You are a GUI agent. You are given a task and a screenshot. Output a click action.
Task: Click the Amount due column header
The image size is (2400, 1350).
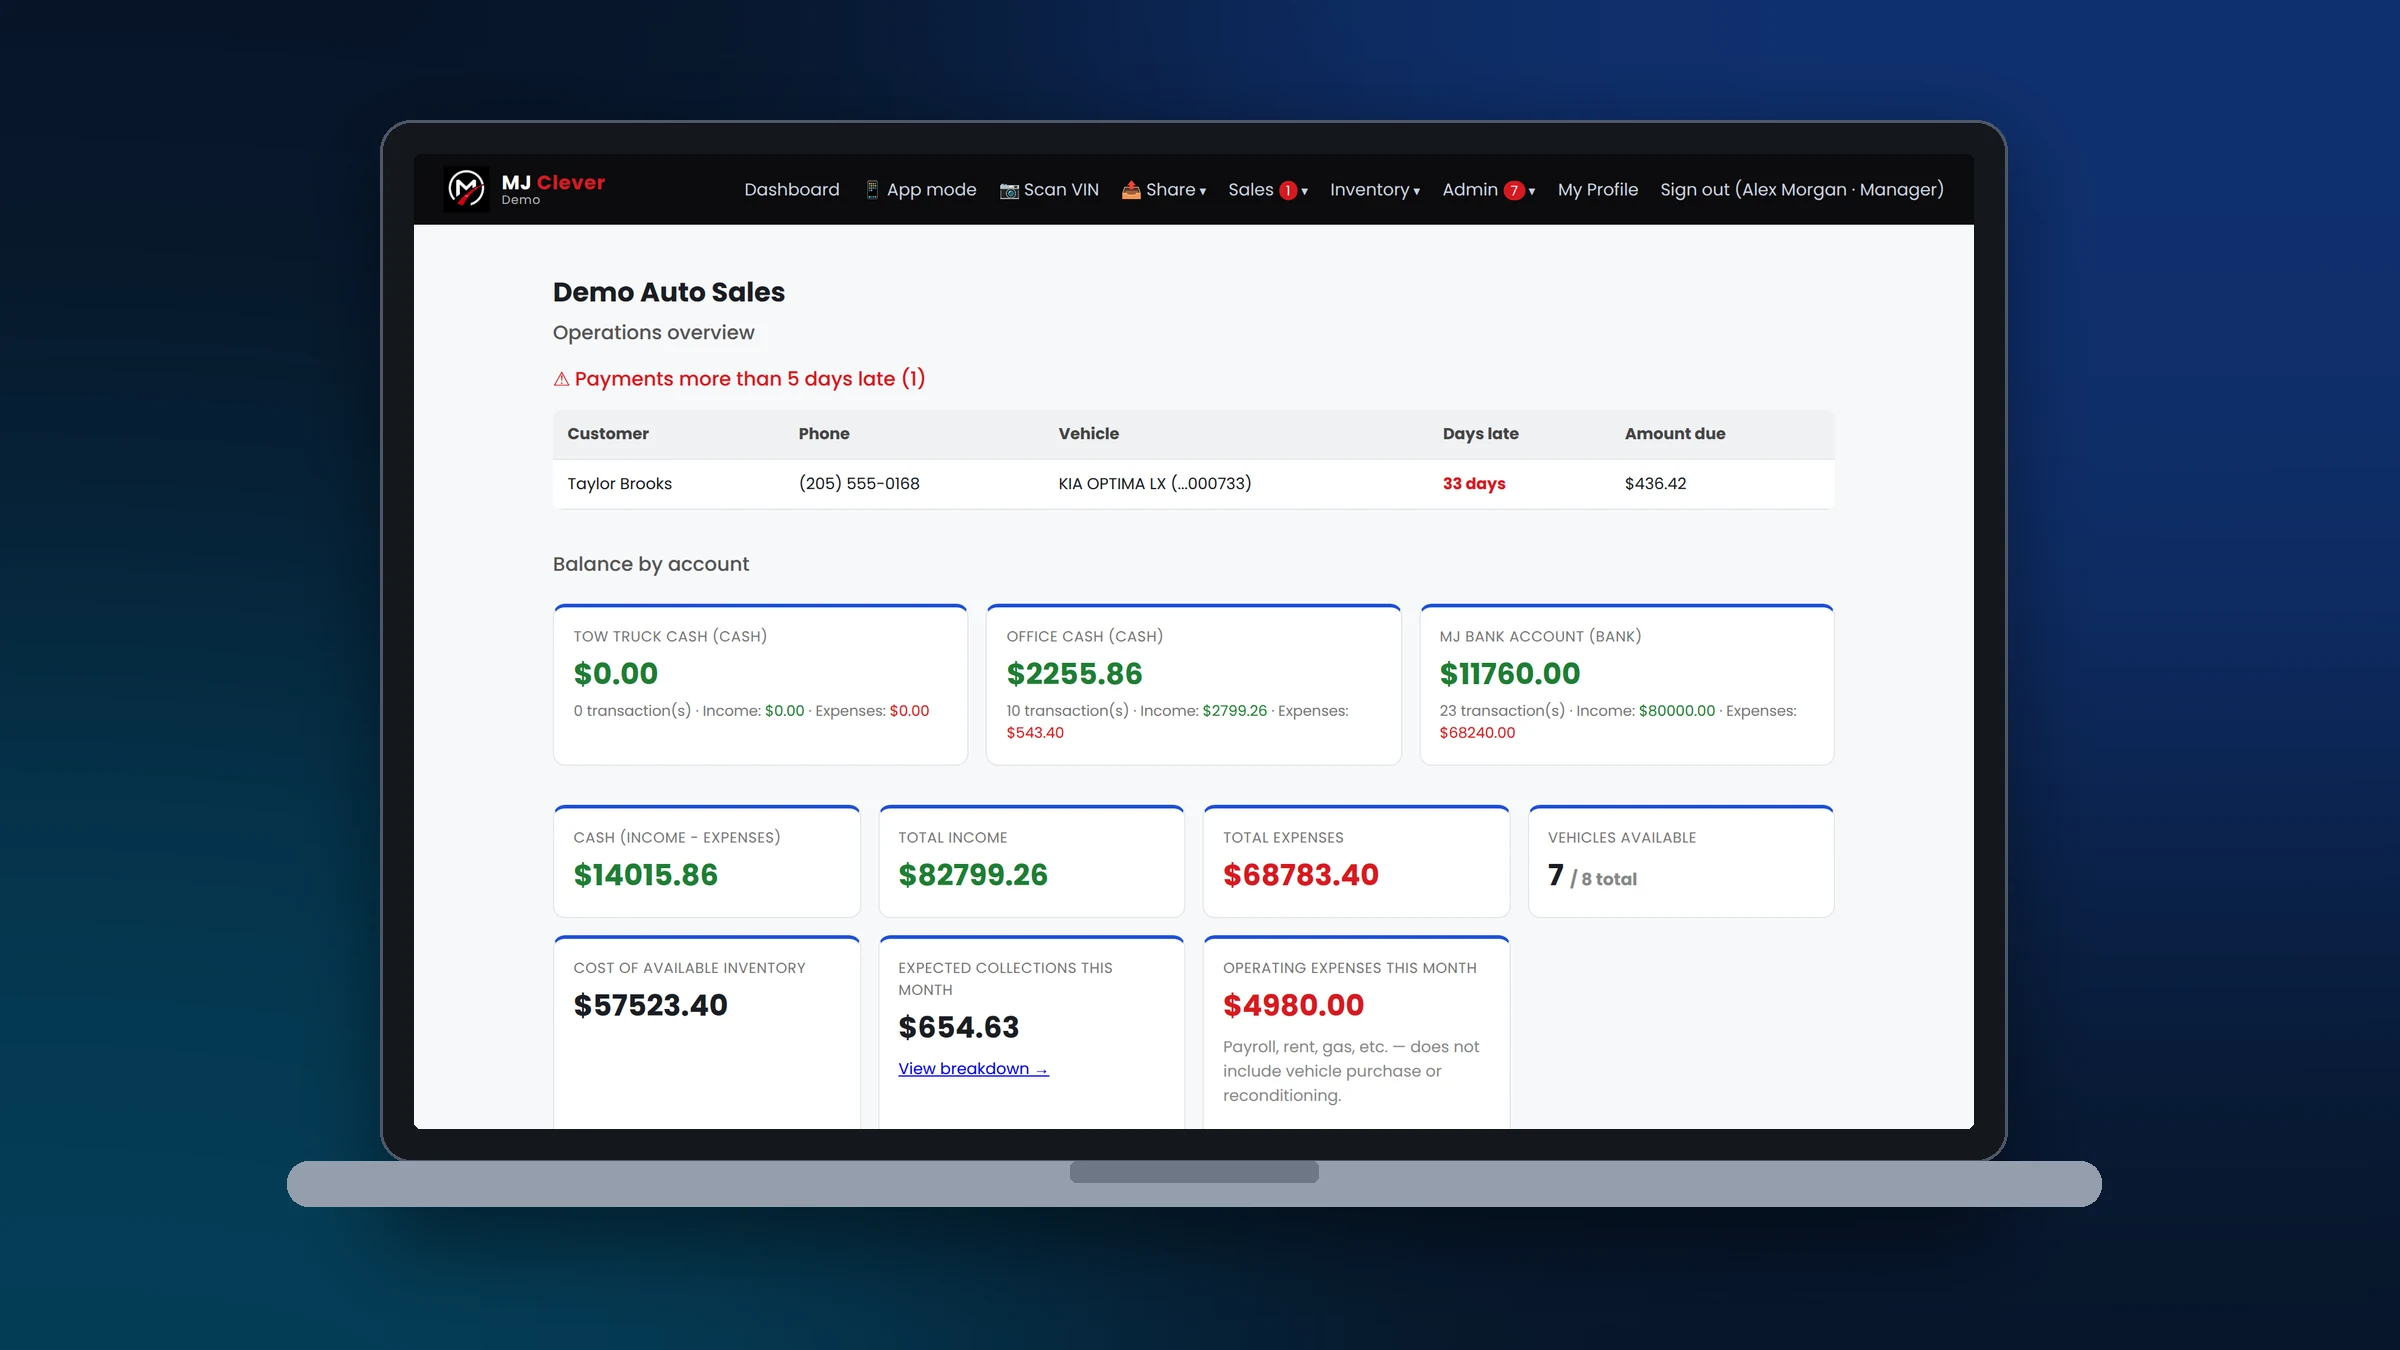point(1675,434)
